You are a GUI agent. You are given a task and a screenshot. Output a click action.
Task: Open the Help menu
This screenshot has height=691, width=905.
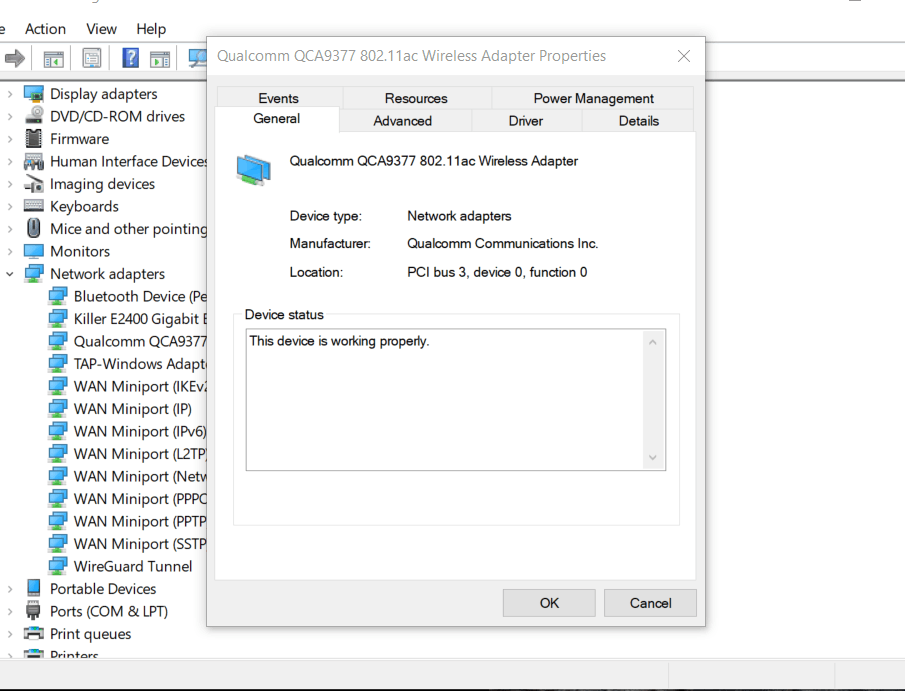151,29
